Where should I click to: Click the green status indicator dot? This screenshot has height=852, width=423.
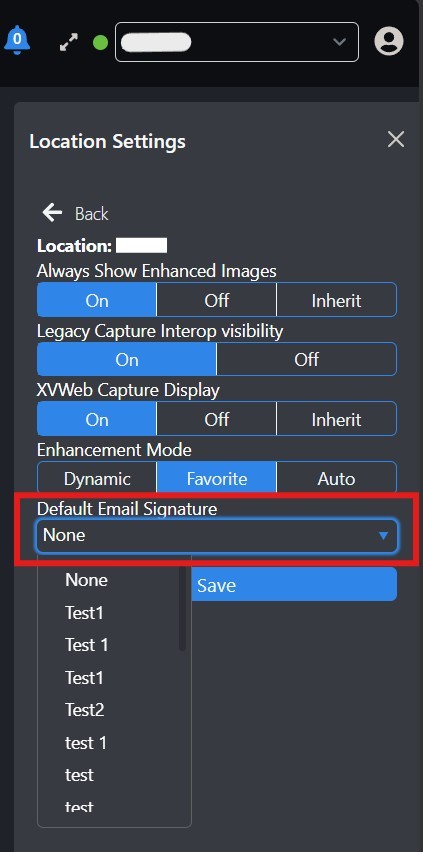pyautogui.click(x=101, y=42)
